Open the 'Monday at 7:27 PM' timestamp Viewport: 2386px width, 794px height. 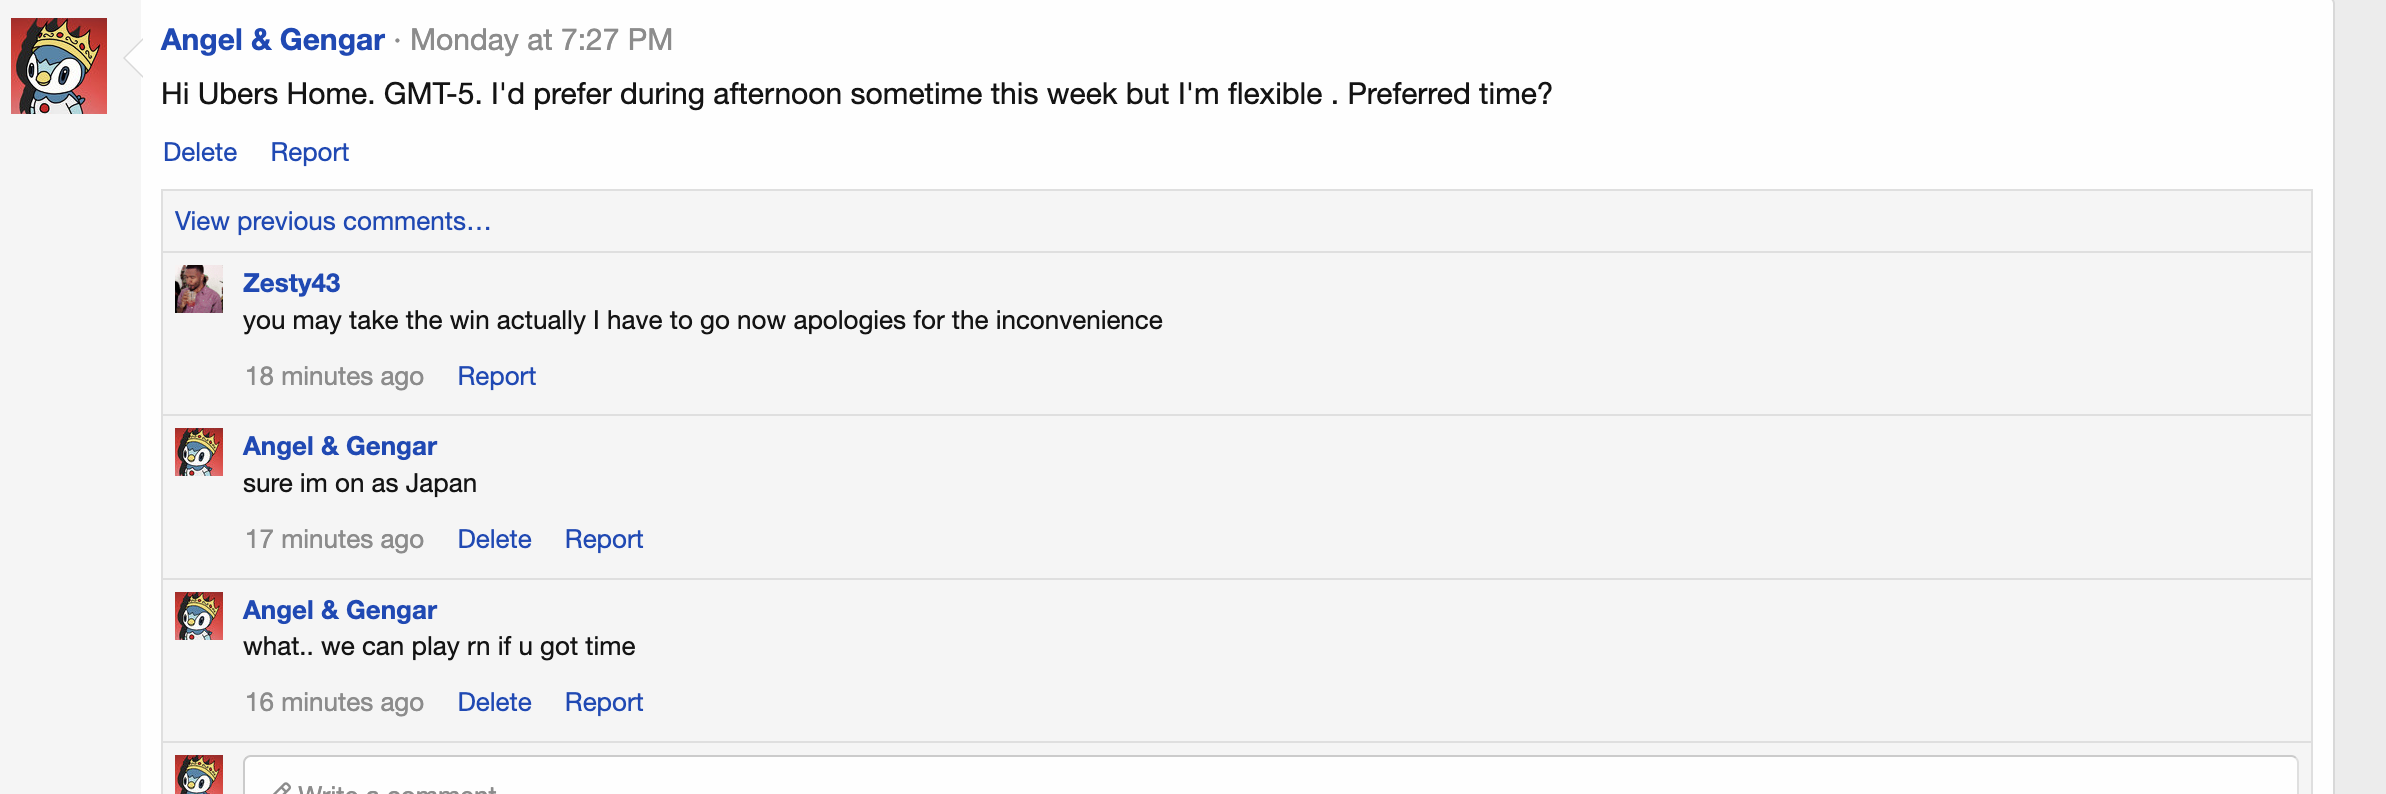(541, 40)
